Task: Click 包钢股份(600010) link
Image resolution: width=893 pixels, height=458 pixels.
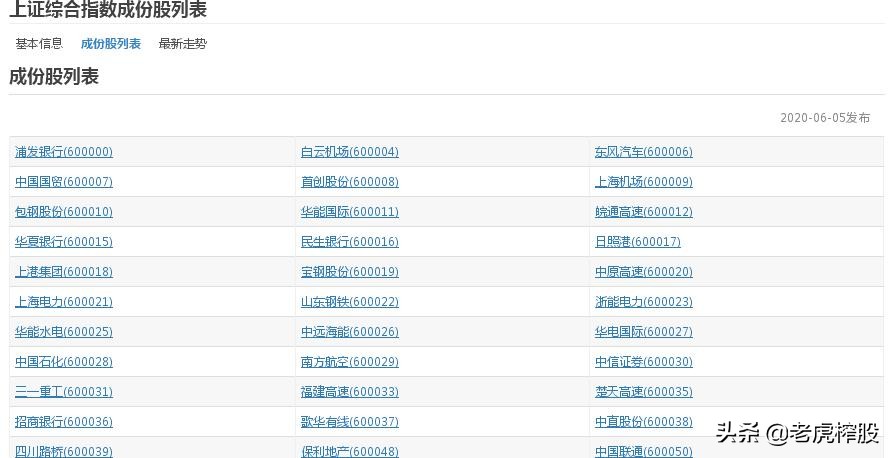Action: click(x=64, y=212)
